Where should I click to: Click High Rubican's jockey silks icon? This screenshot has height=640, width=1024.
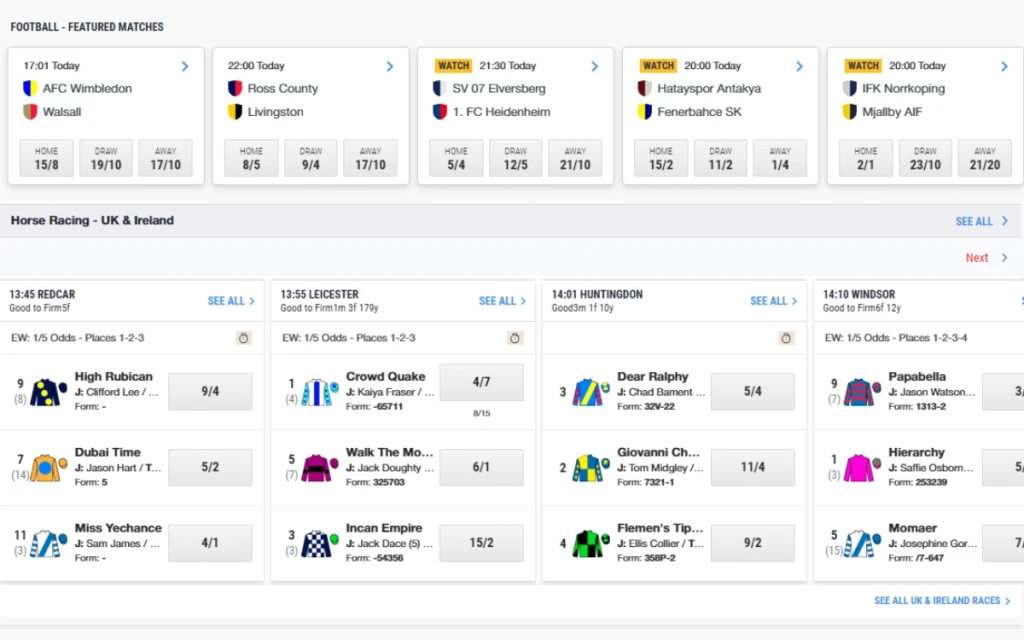click(x=48, y=392)
